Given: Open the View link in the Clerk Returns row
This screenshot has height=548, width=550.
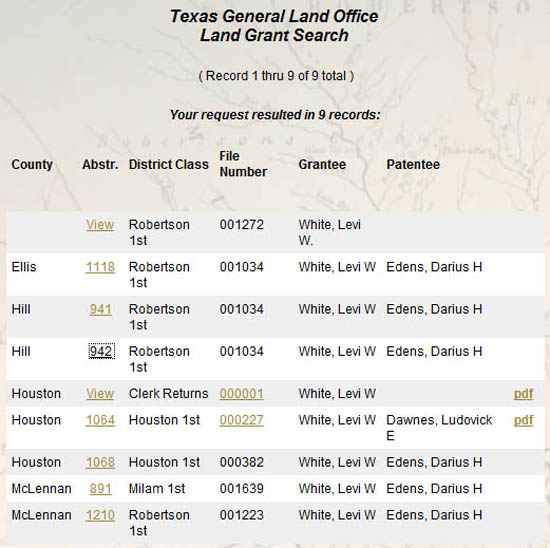Looking at the screenshot, I should [100, 394].
